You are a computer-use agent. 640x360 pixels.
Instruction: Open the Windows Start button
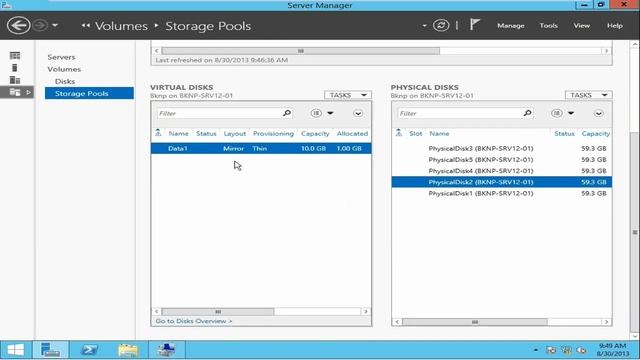16,350
